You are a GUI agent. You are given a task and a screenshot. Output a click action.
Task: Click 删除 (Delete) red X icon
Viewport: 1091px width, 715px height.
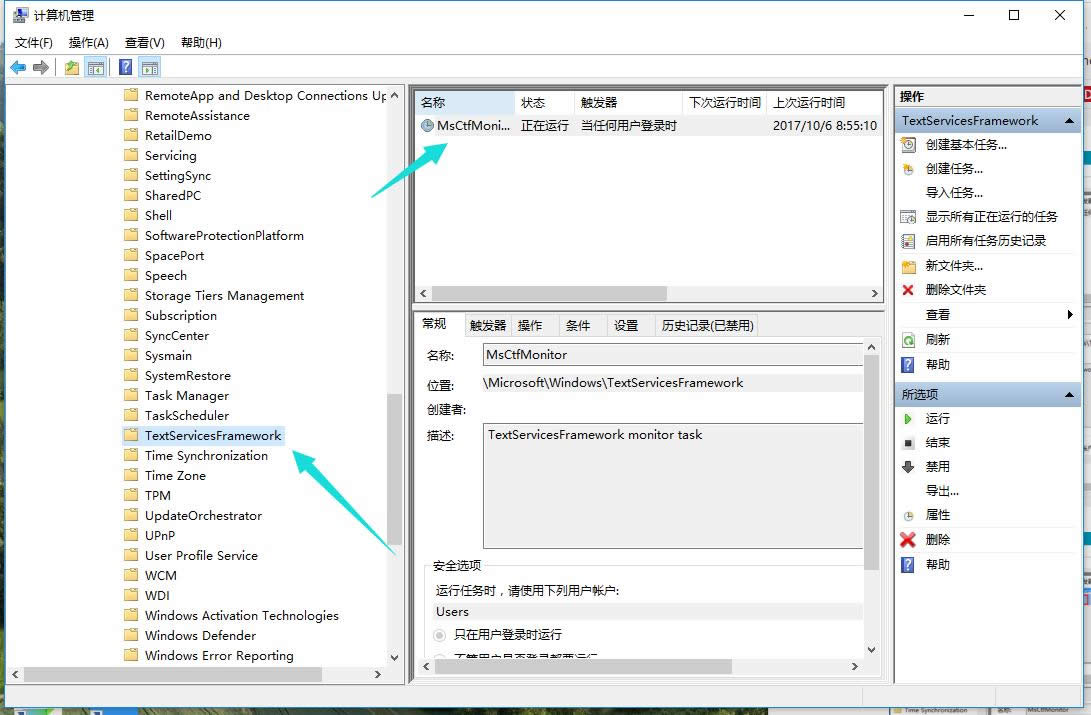click(907, 539)
